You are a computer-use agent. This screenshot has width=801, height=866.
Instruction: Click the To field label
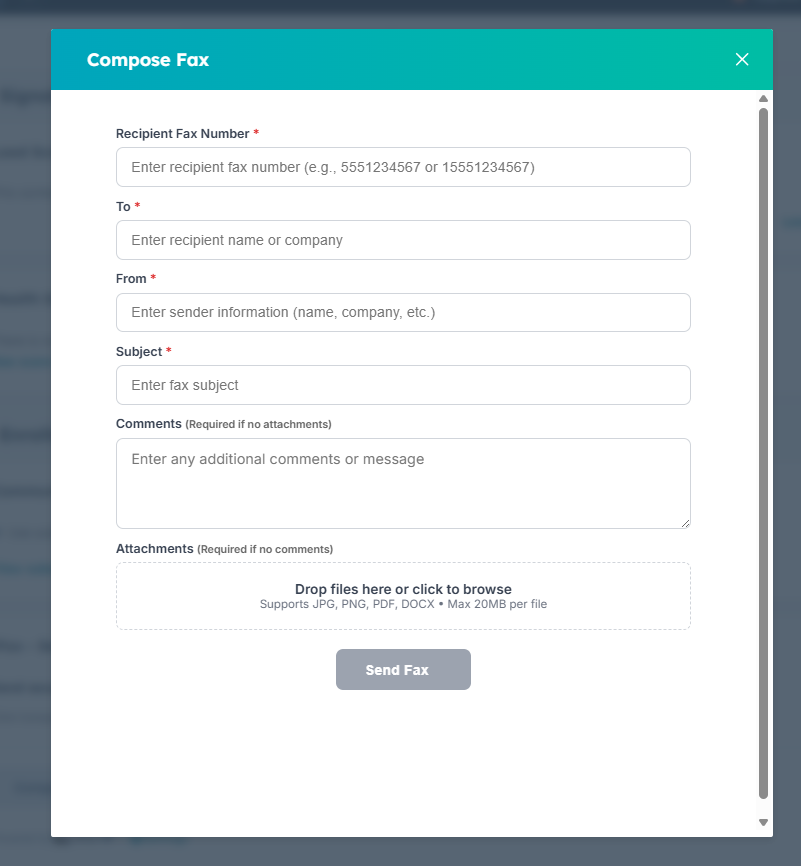[123, 207]
